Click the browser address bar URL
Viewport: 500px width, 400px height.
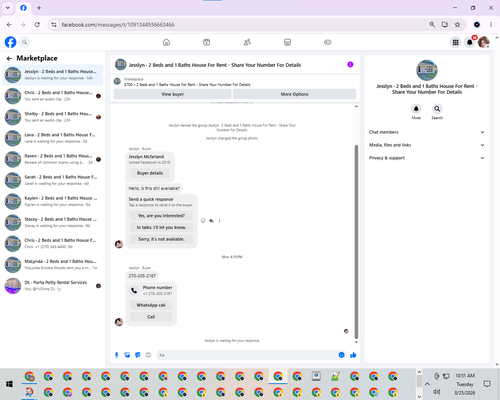118,25
